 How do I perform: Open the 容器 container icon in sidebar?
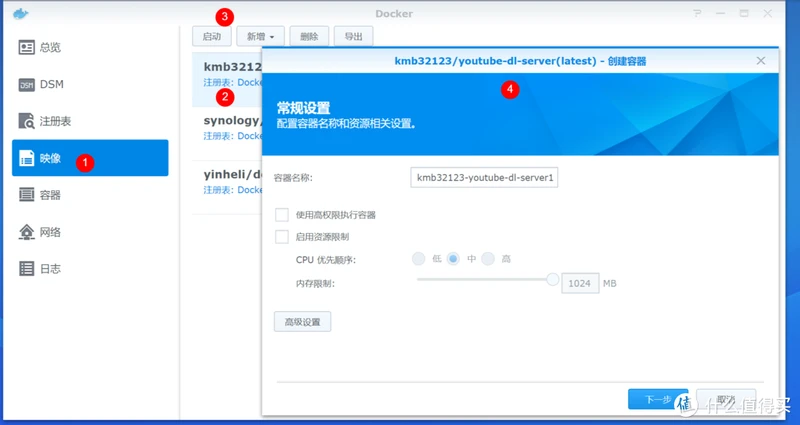[27, 195]
